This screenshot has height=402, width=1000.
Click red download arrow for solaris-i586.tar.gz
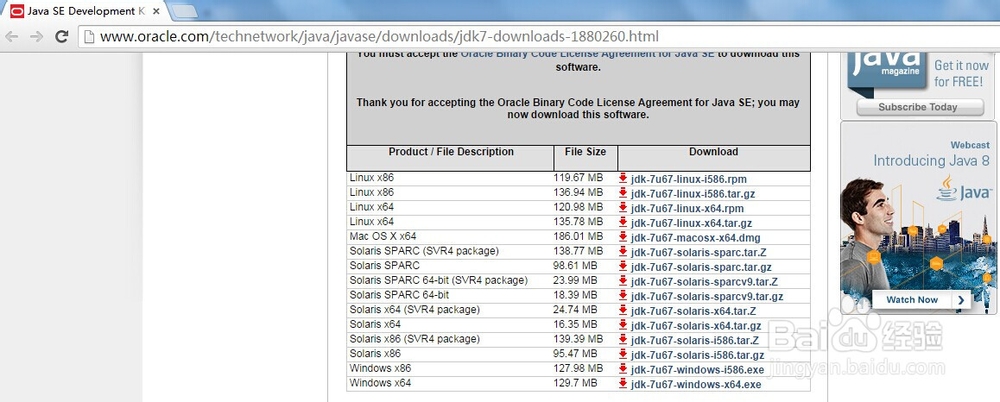[x=623, y=354]
